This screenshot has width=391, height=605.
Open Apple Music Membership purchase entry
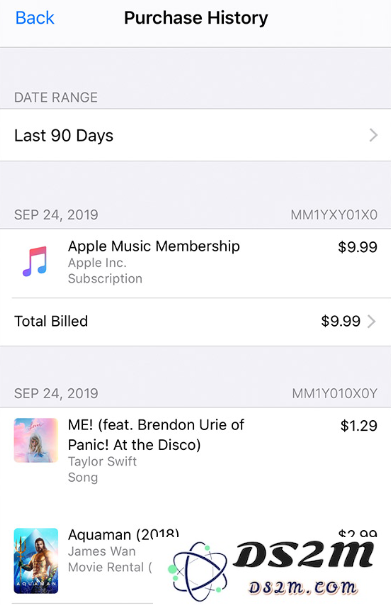coord(195,263)
